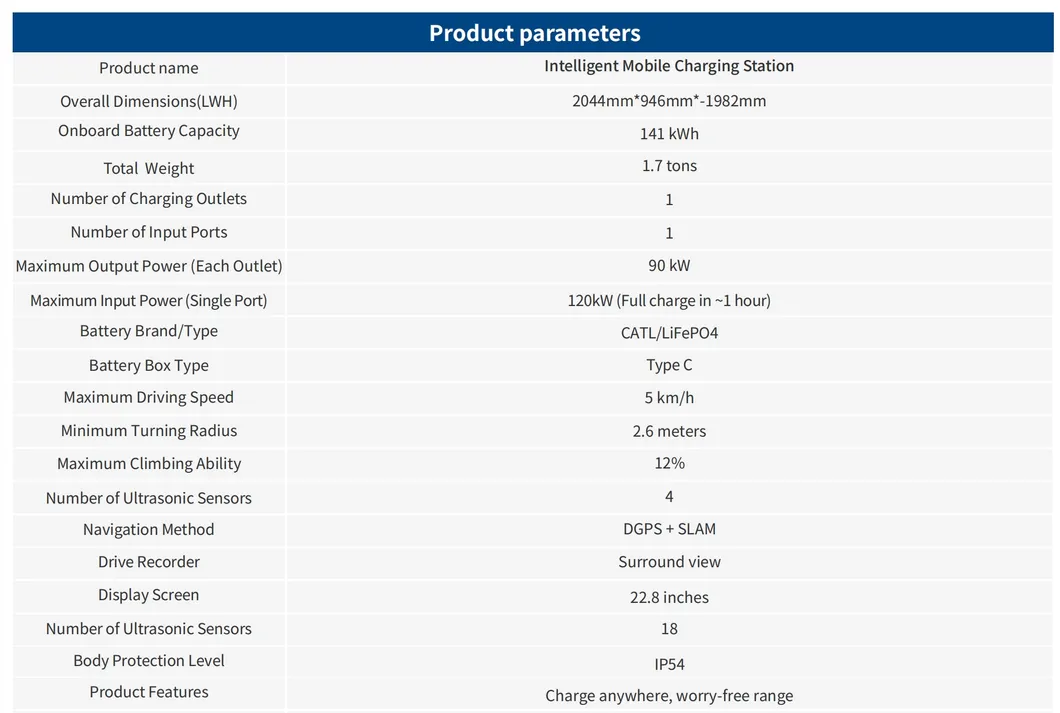This screenshot has width=1060, height=713.
Task: Click the 22.8 inches display value
Action: click(x=669, y=597)
